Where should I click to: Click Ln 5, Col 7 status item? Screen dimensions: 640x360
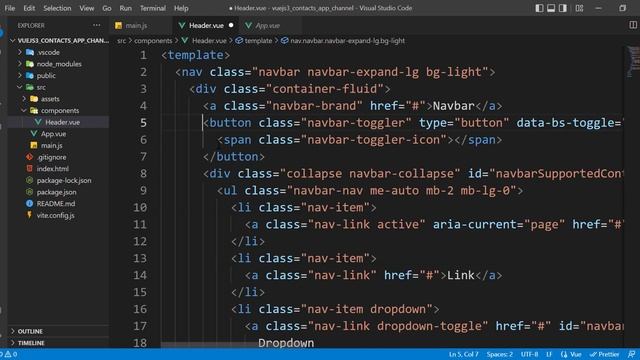(464, 354)
